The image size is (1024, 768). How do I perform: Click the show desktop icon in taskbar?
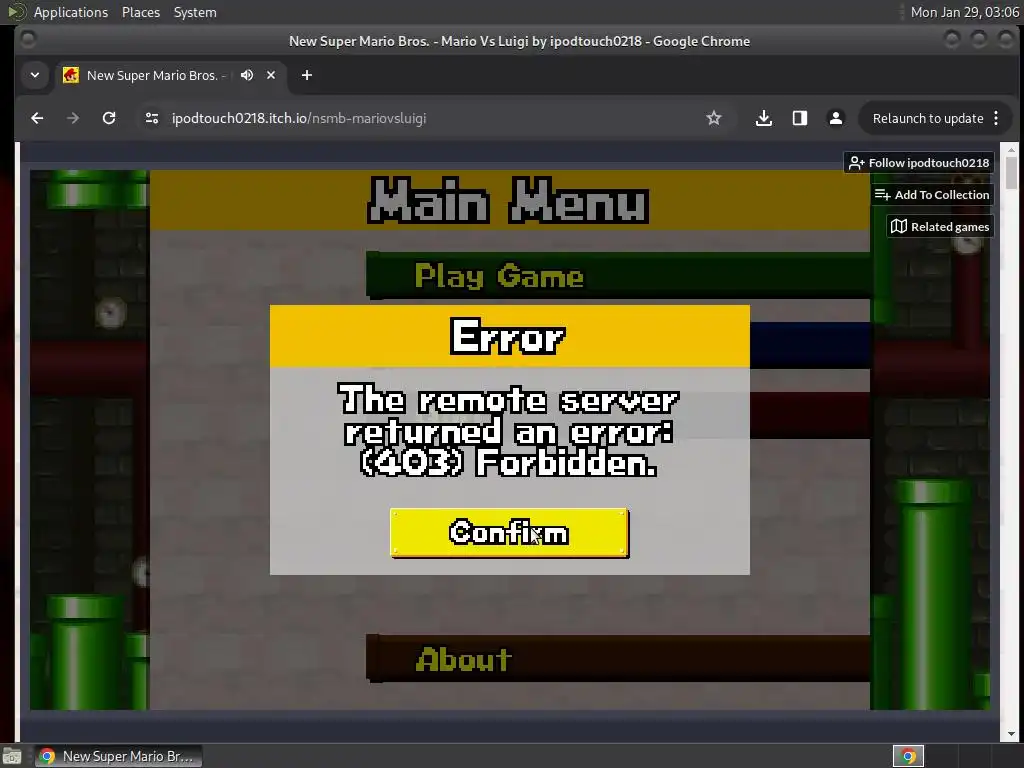tap(12, 756)
